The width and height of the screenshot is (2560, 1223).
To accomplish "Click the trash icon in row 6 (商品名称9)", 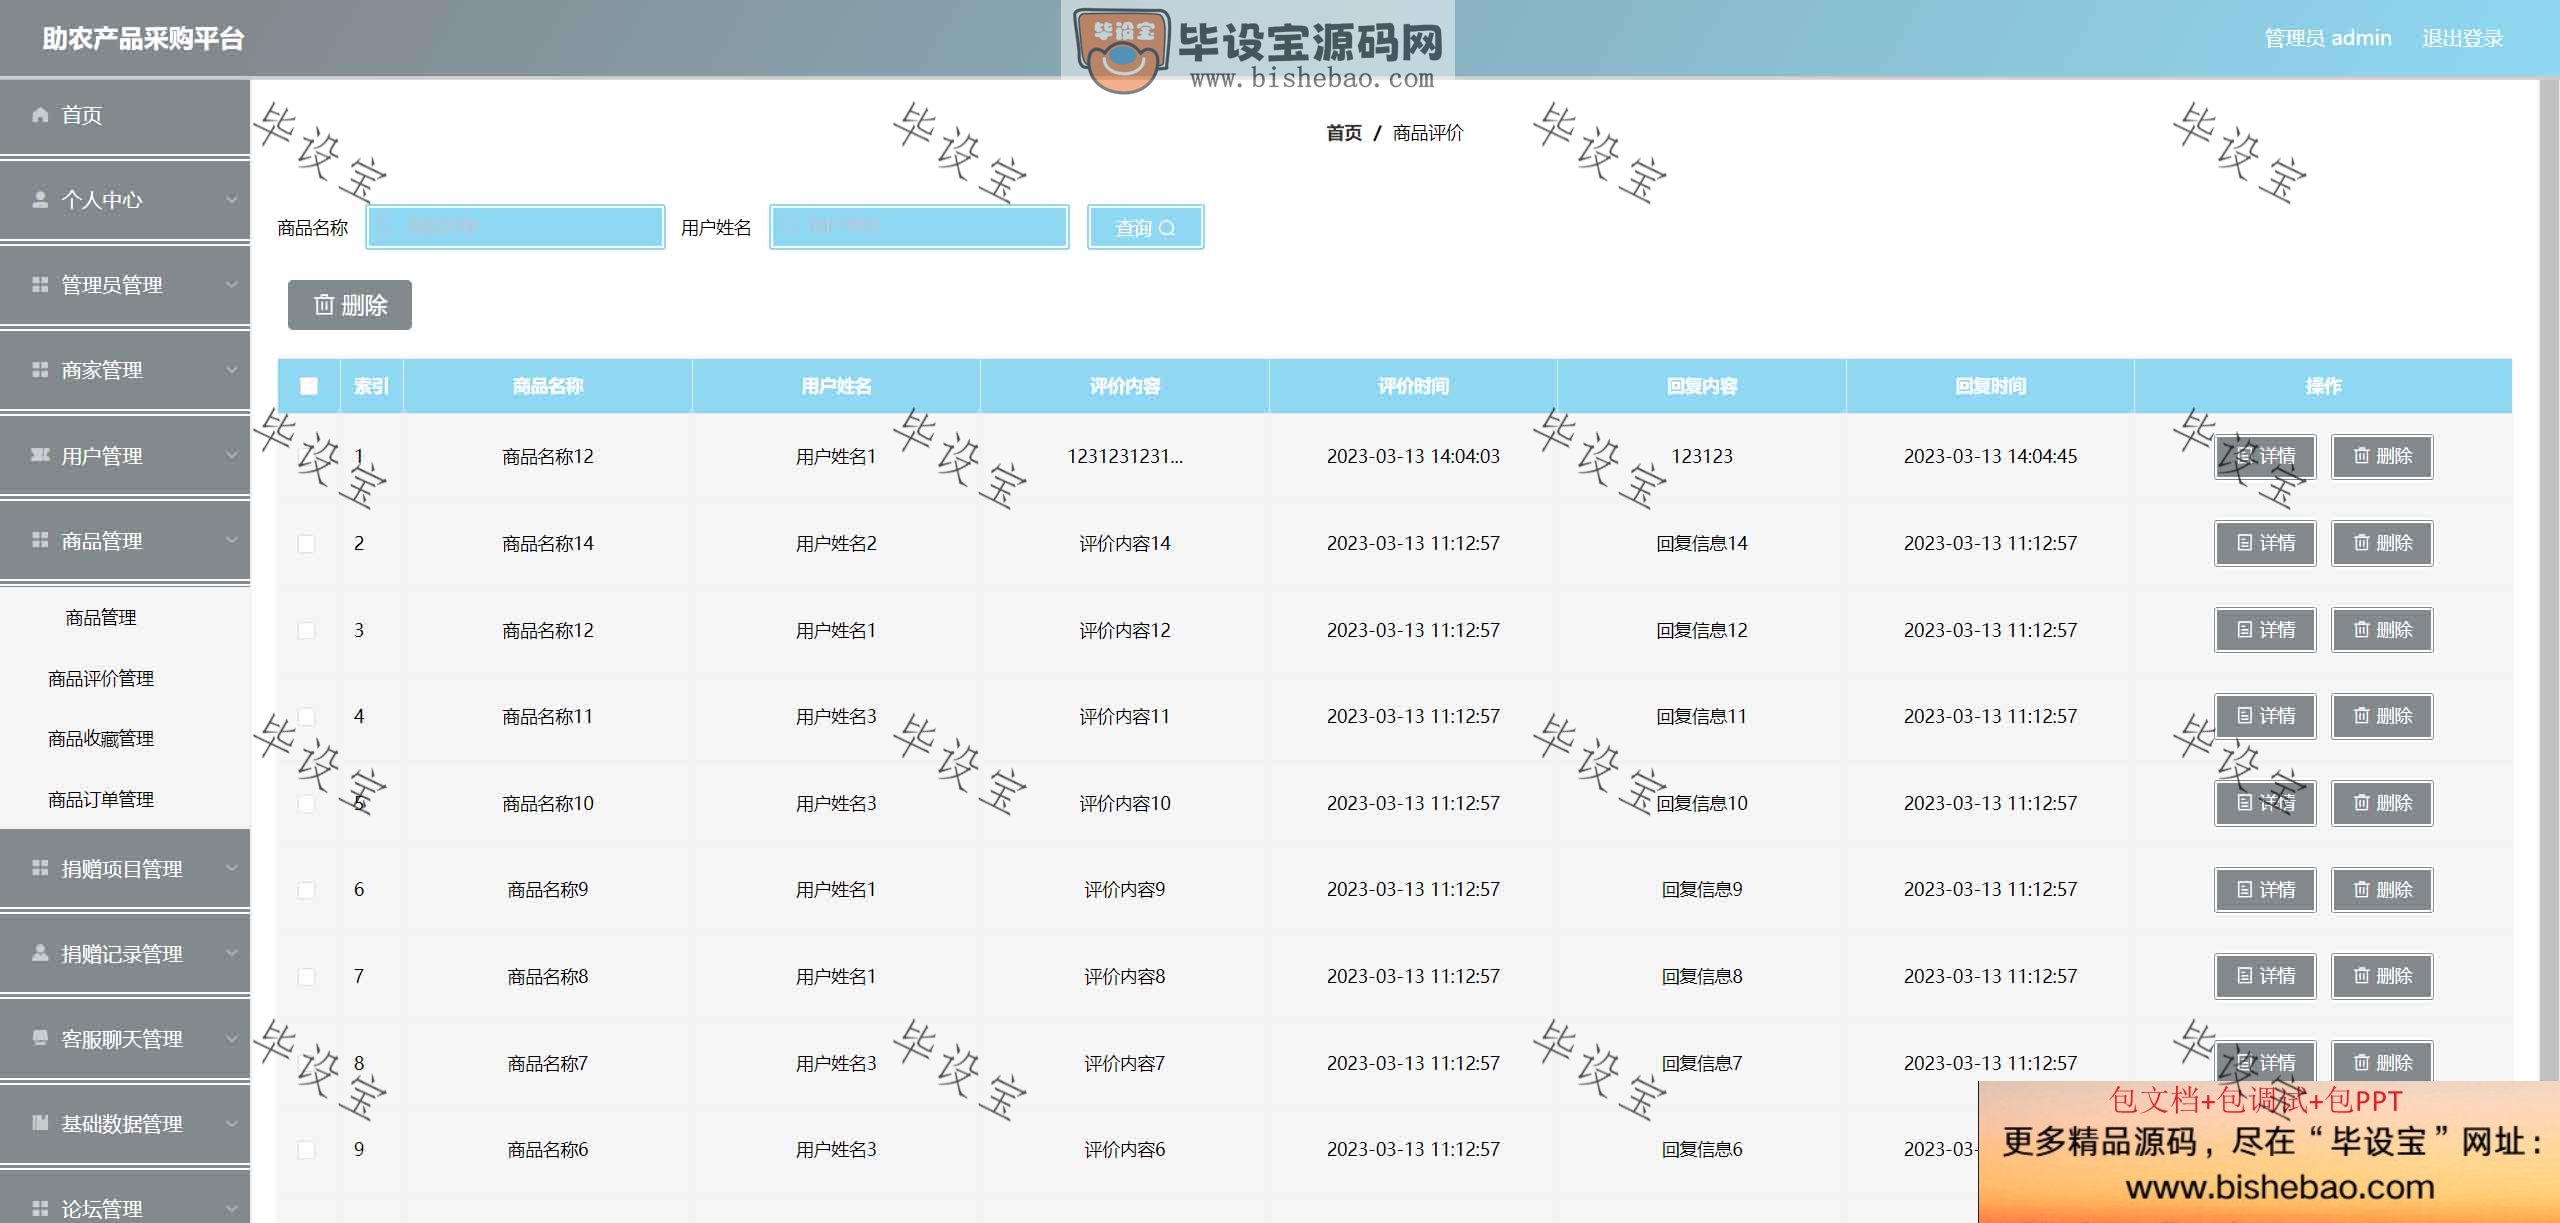I will click(2362, 890).
